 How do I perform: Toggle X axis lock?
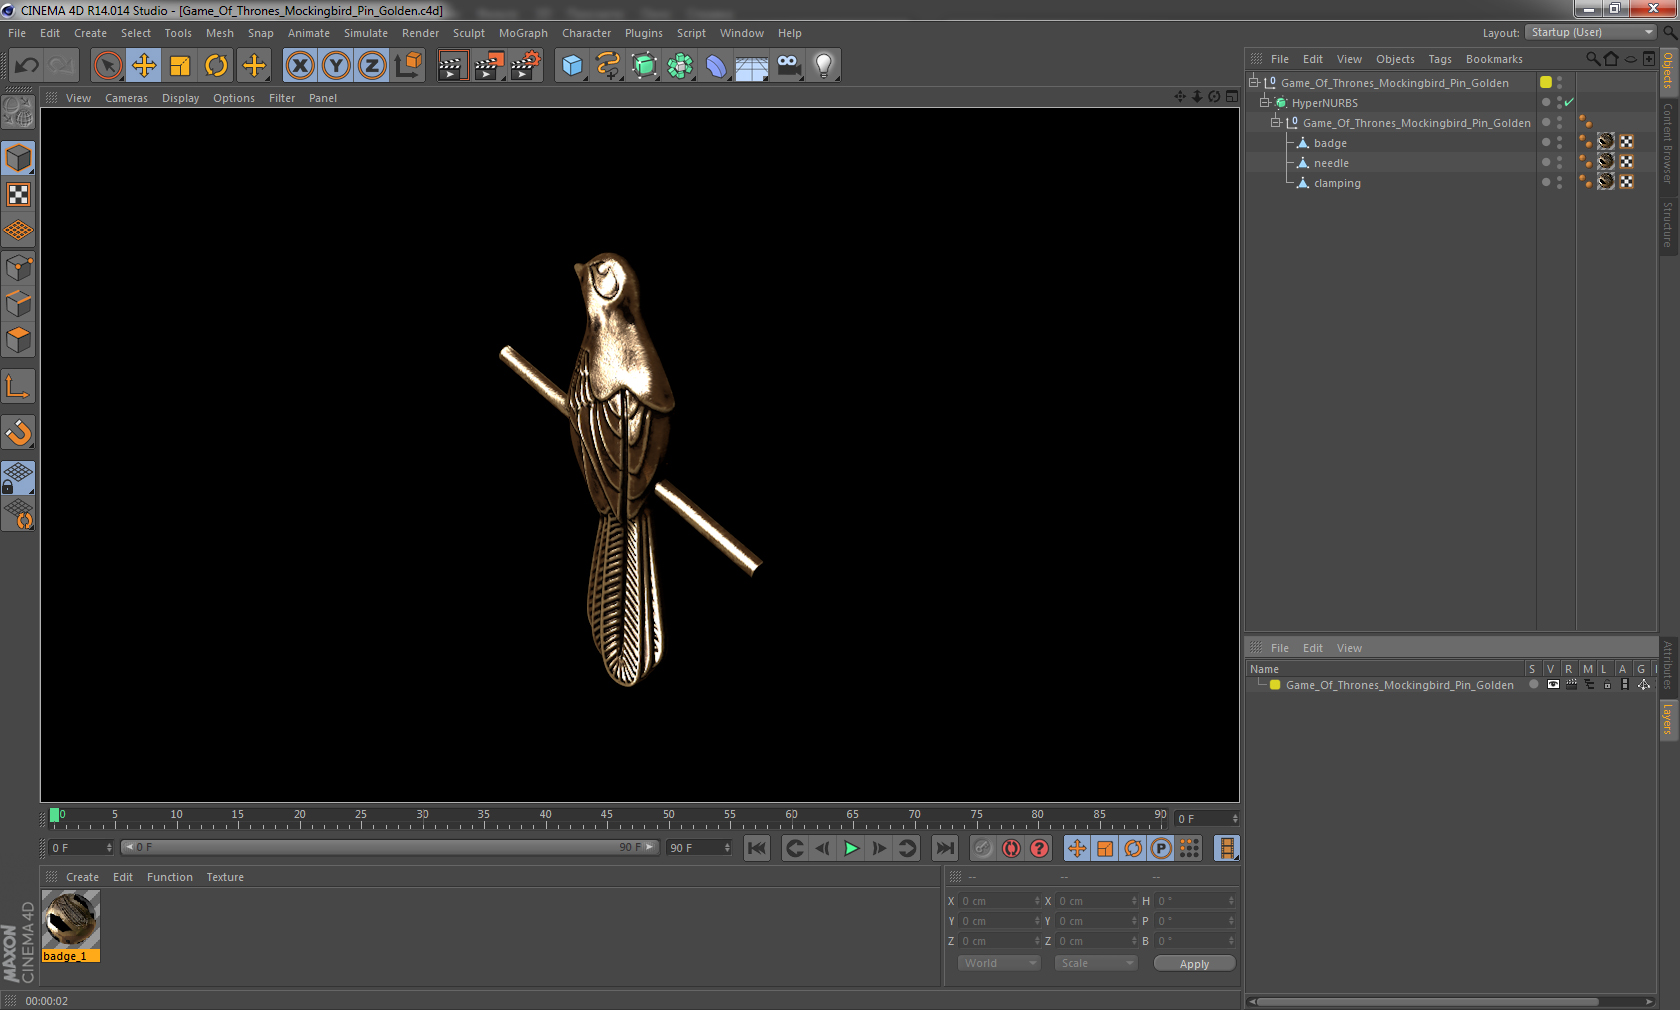pyautogui.click(x=300, y=66)
